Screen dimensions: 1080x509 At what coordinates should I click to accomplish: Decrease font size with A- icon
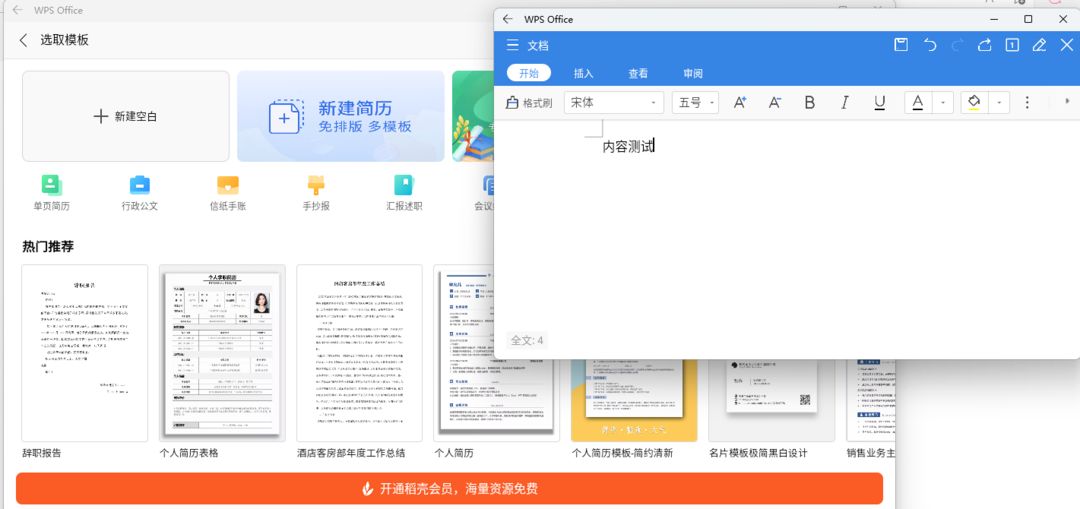click(774, 103)
